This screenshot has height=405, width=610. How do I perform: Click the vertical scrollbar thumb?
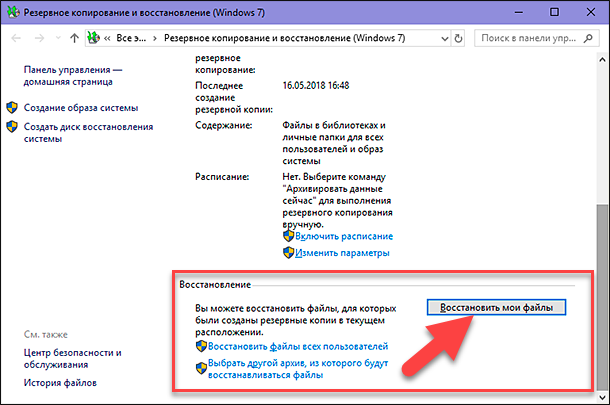pyautogui.click(x=602, y=298)
